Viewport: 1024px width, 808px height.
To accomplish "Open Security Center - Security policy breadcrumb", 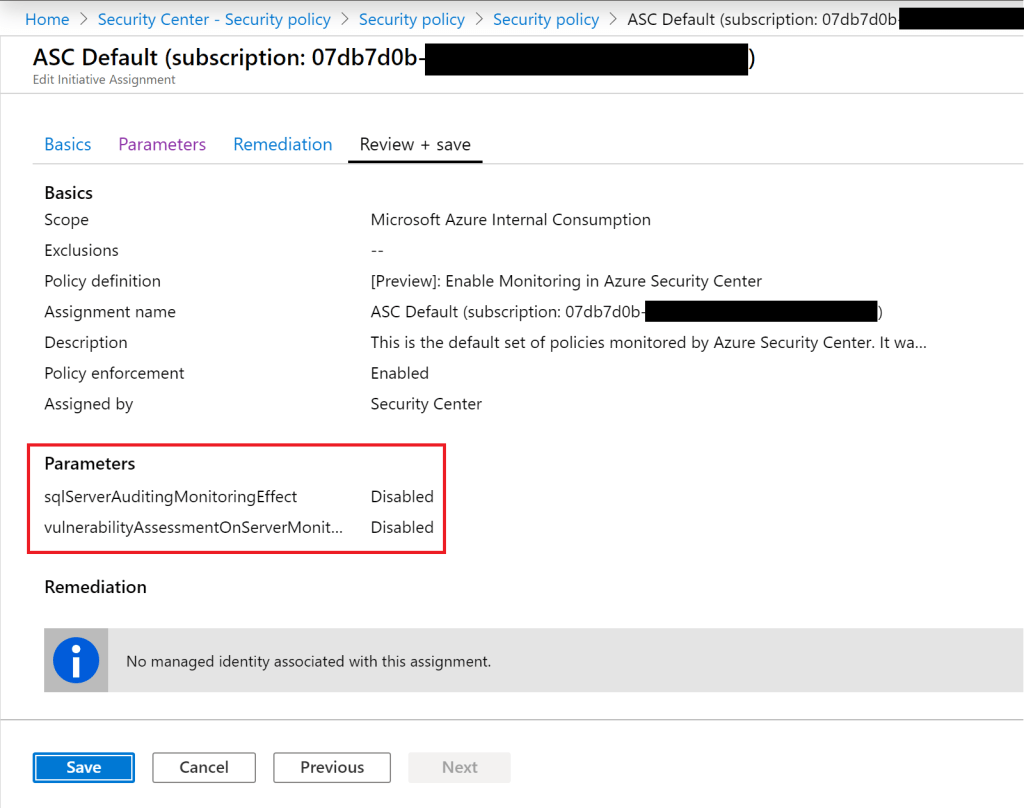I will [x=214, y=20].
